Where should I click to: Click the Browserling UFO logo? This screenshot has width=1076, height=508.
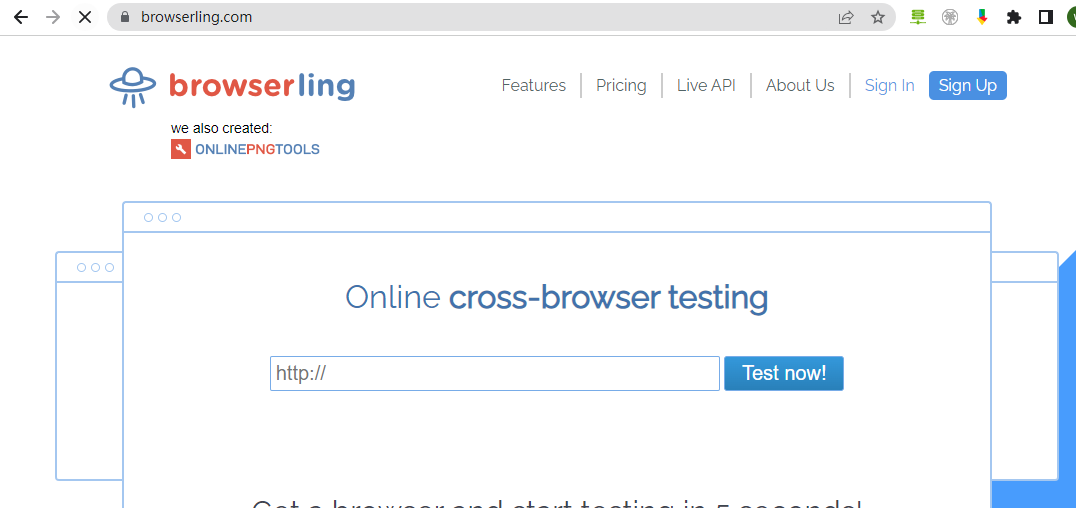(x=133, y=86)
